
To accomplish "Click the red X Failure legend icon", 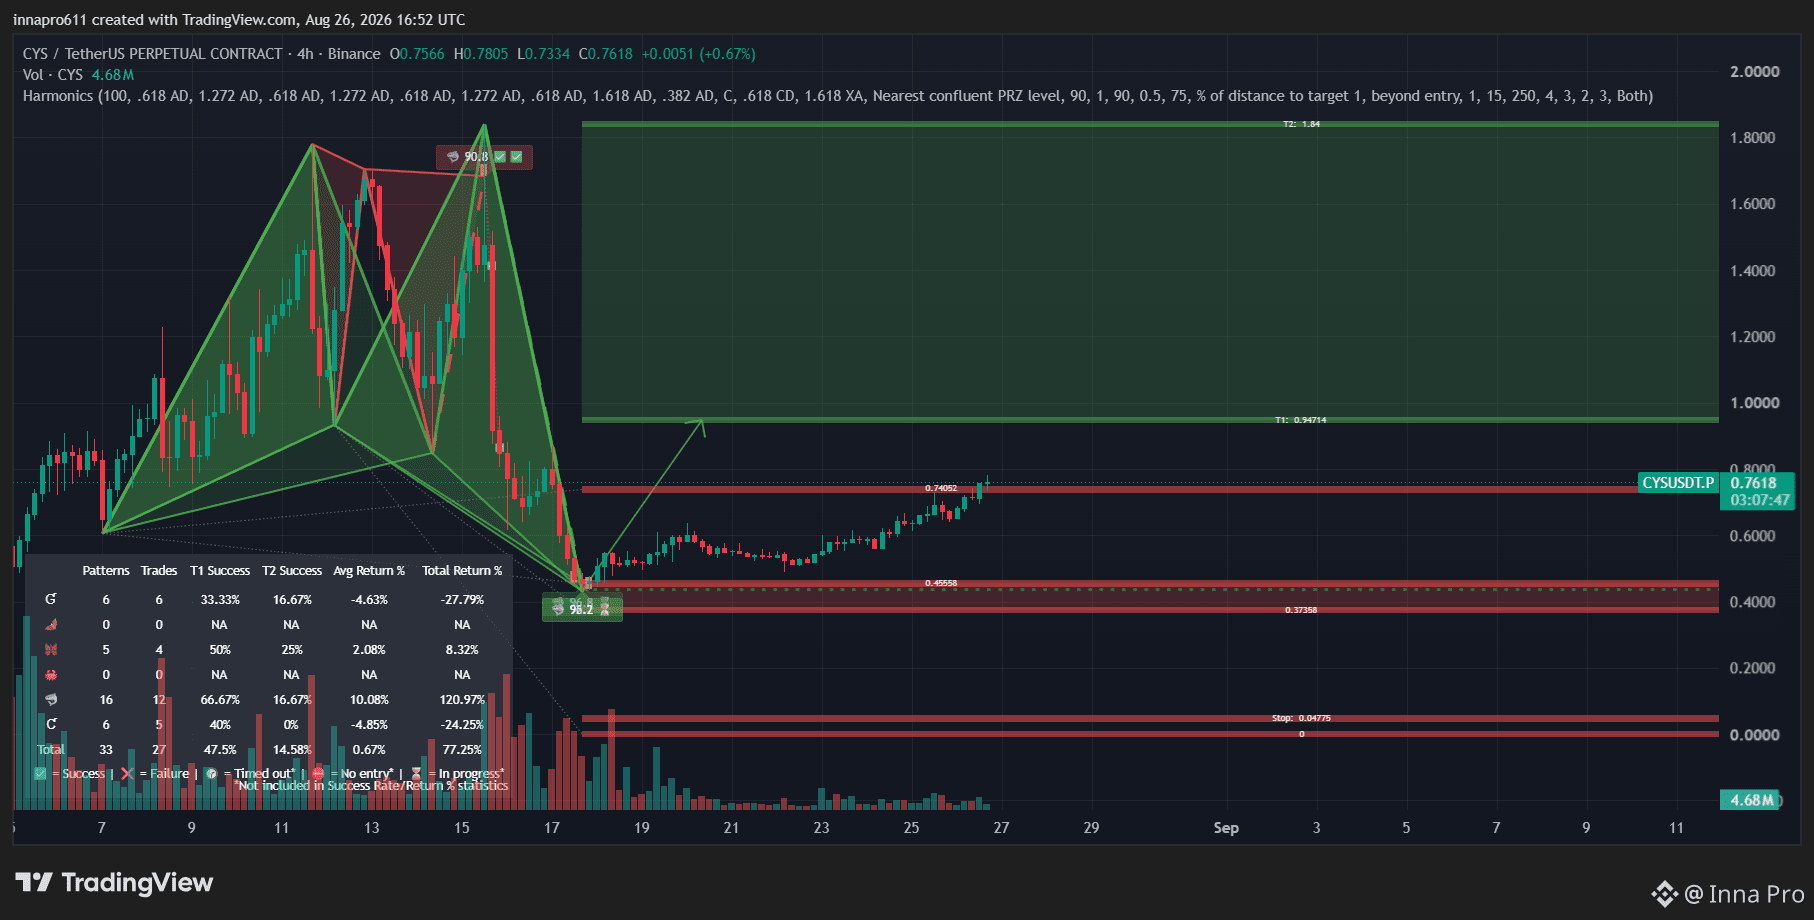I will [x=127, y=773].
